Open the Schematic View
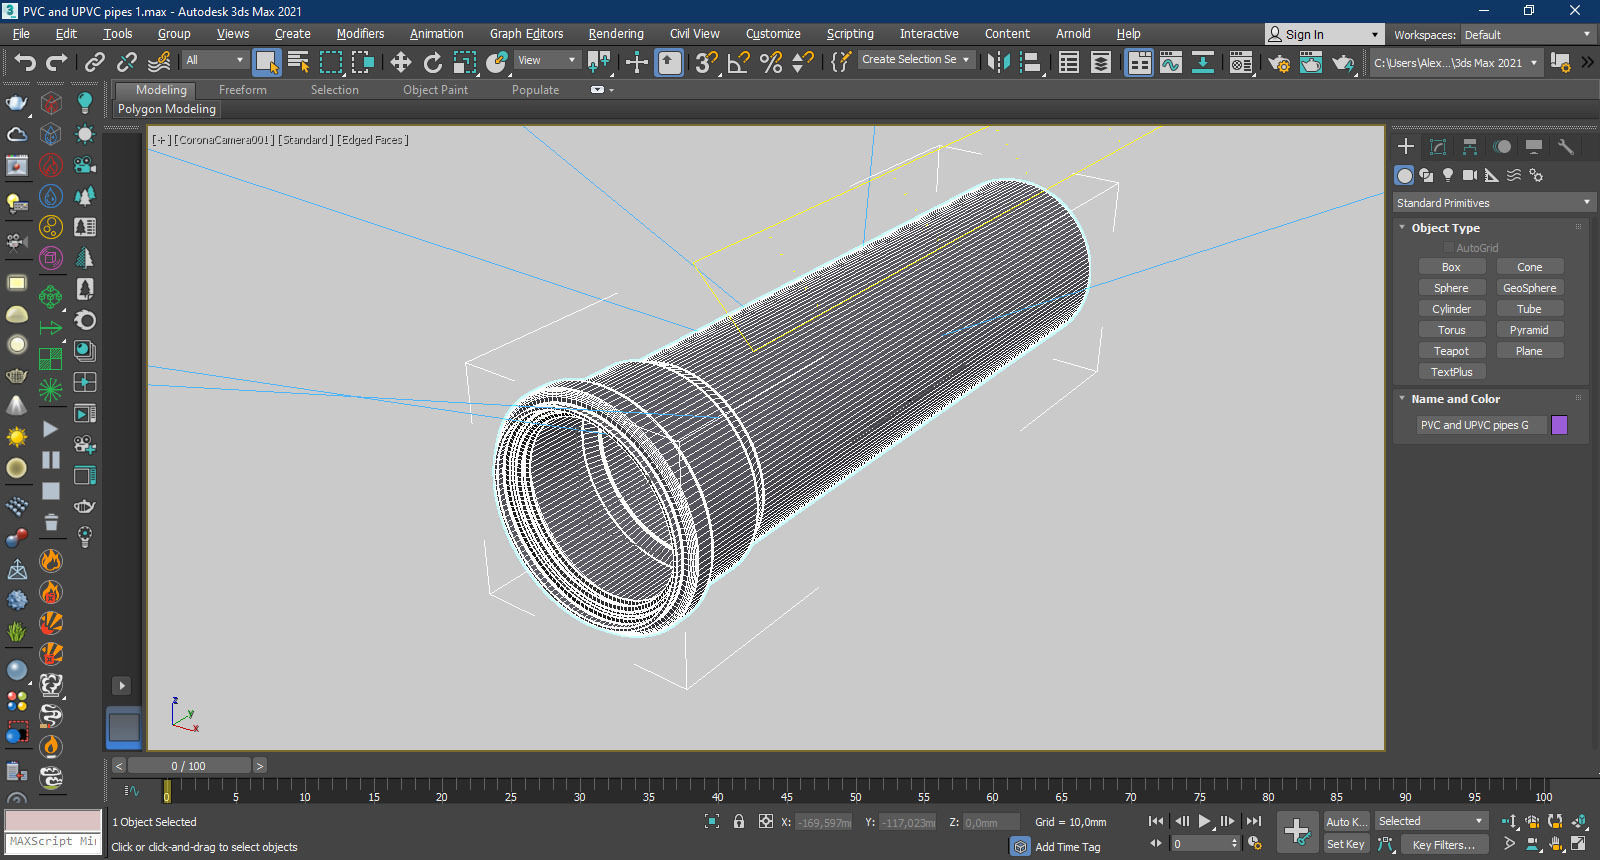The image size is (1600, 860). 1203,62
